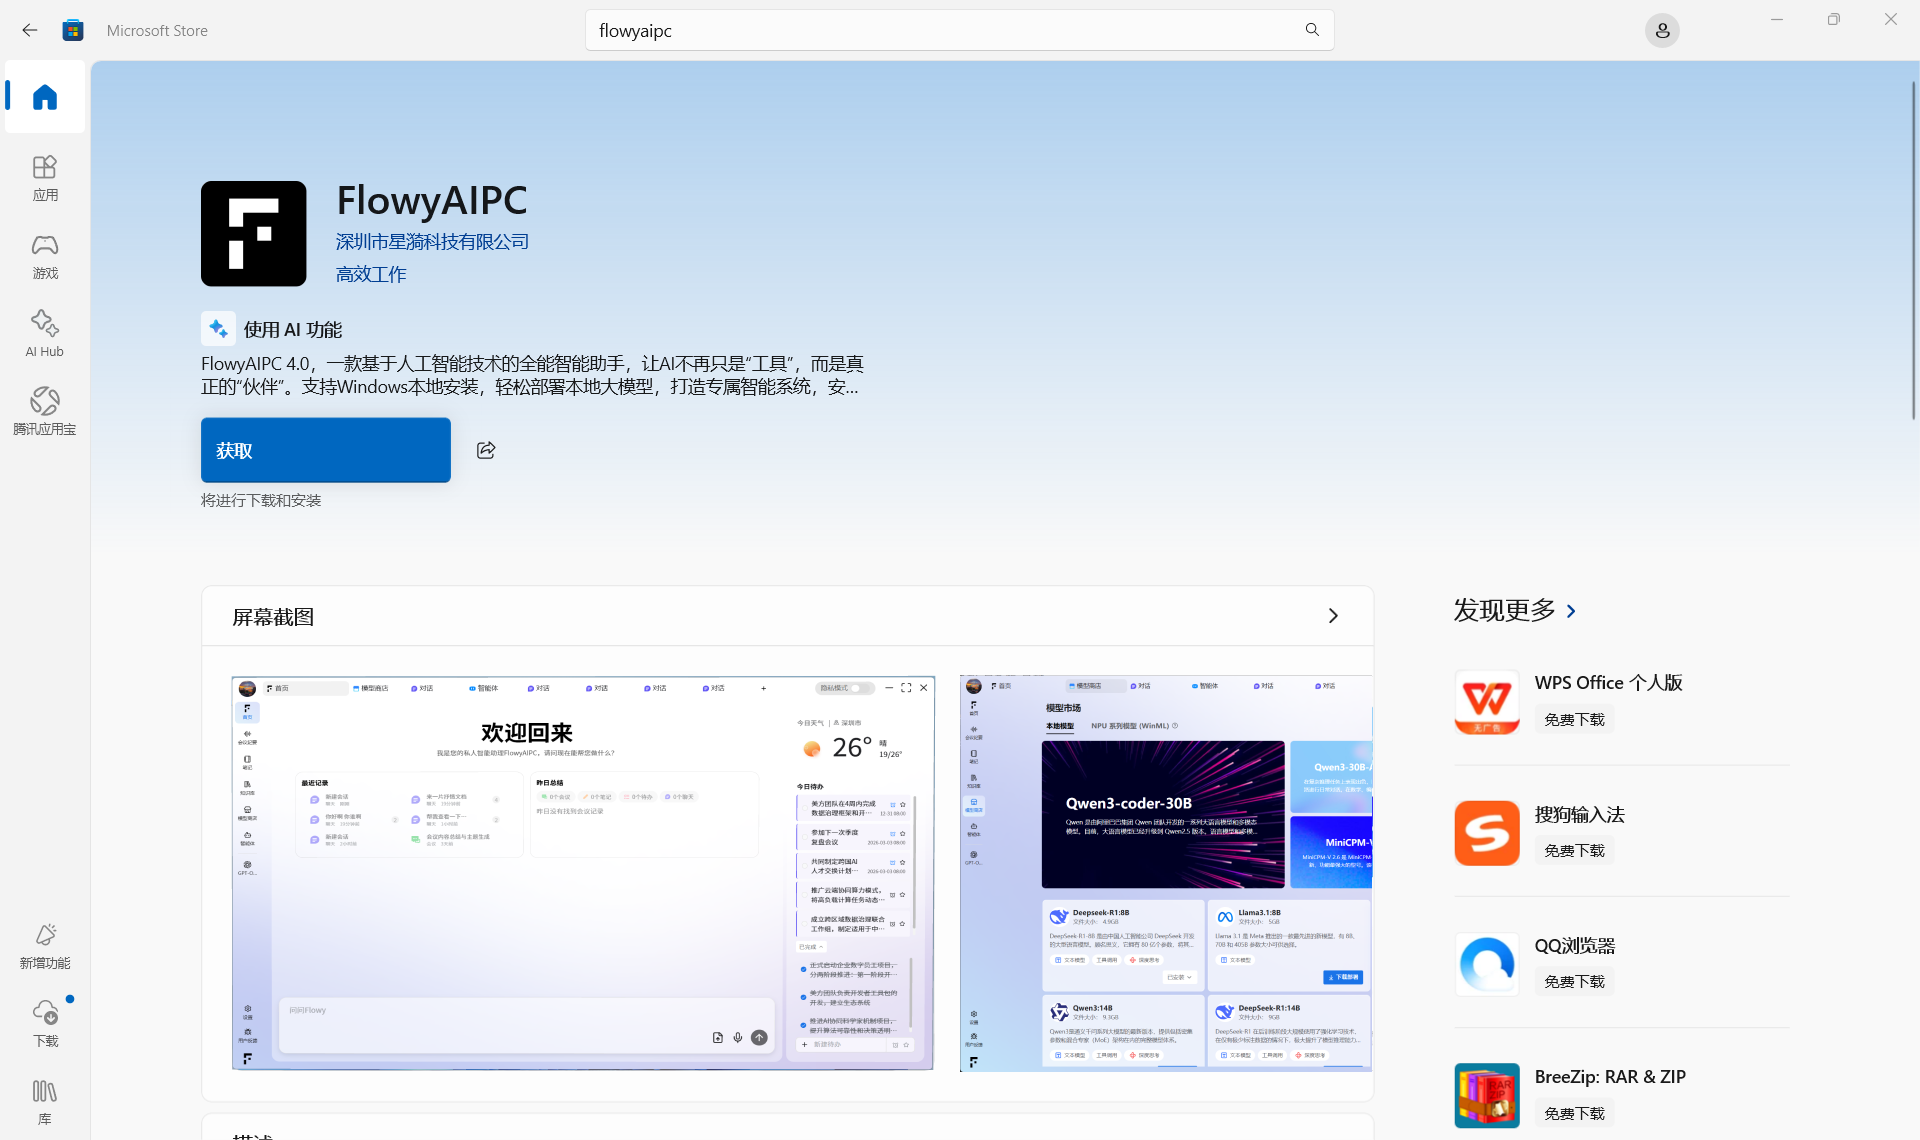Expand 发现更多 with its chevron
1920x1140 pixels.
click(x=1571, y=611)
